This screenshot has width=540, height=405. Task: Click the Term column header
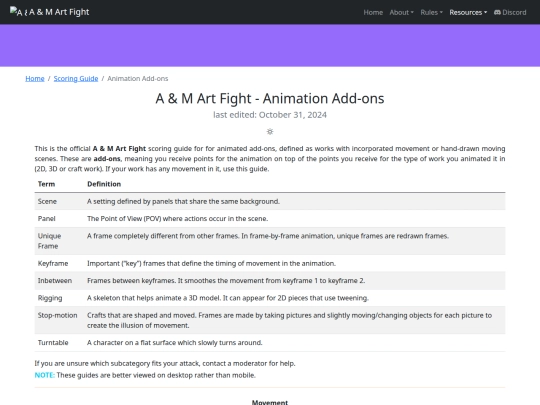(46, 184)
